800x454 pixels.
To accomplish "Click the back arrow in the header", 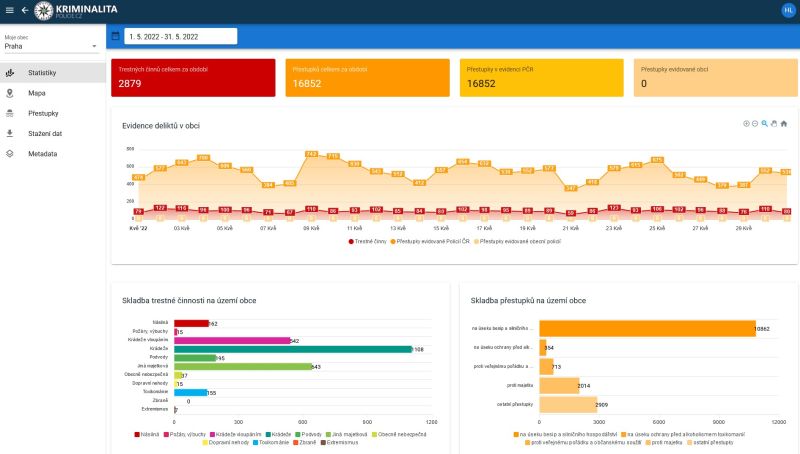I will point(25,10).
